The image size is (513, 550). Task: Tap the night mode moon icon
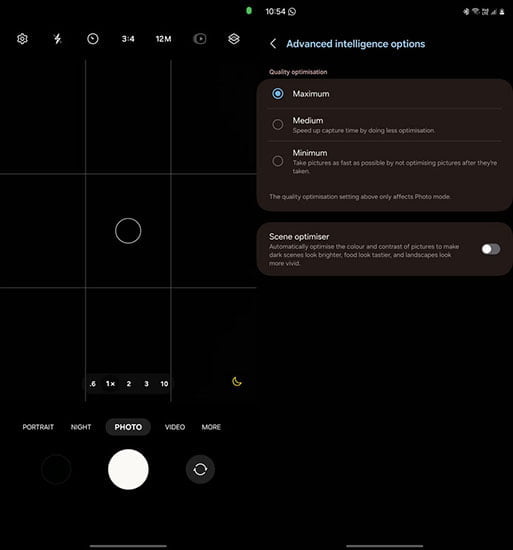(x=237, y=382)
